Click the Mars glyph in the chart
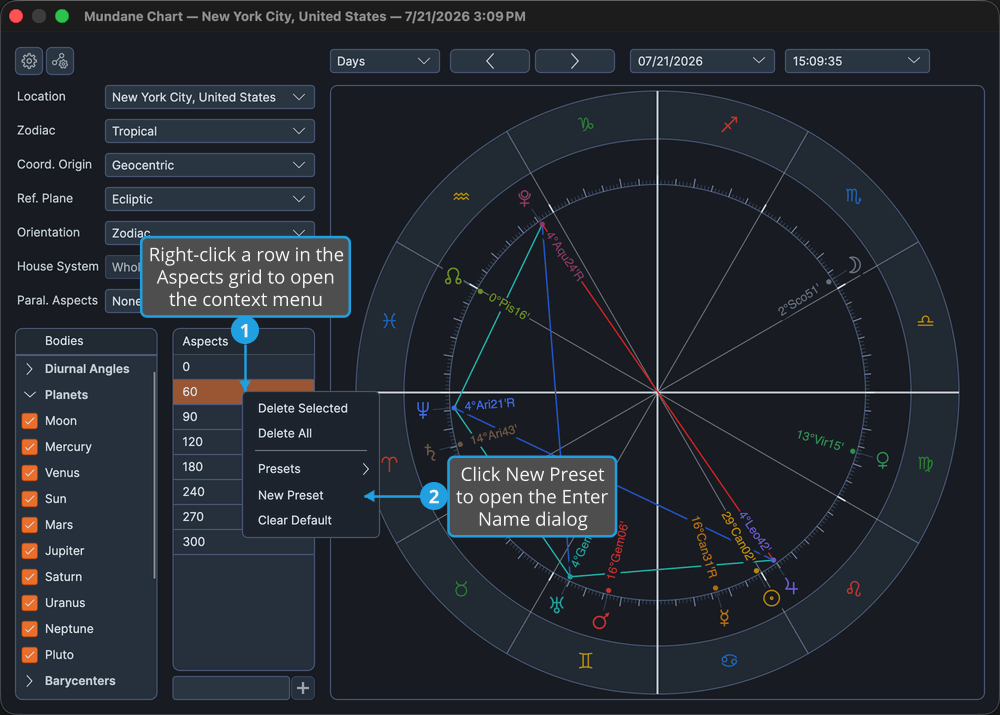 click(x=601, y=621)
